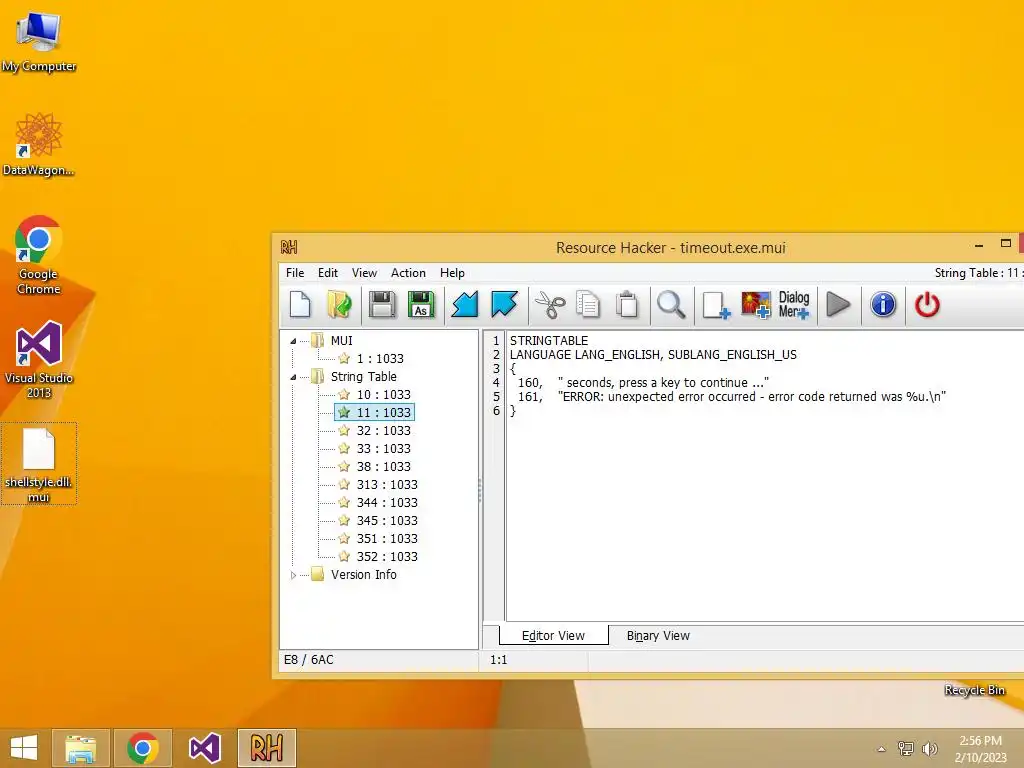Image resolution: width=1024 pixels, height=768 pixels.
Task: Compile script with the gray play icon
Action: pyautogui.click(x=838, y=305)
